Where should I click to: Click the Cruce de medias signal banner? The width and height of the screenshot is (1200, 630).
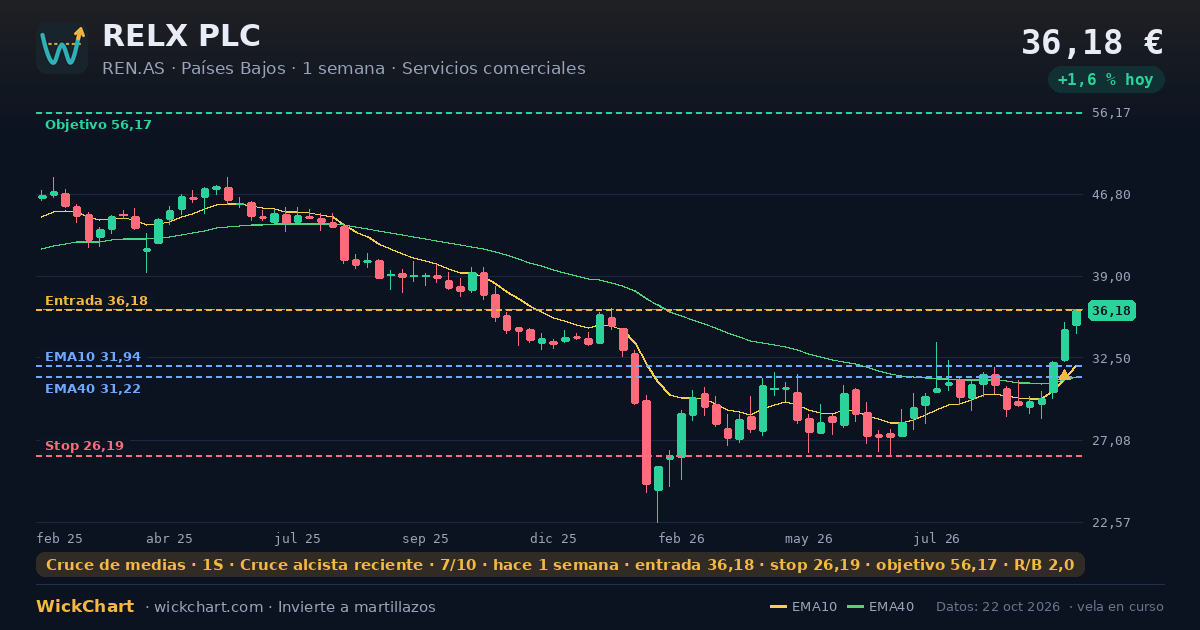tap(560, 565)
